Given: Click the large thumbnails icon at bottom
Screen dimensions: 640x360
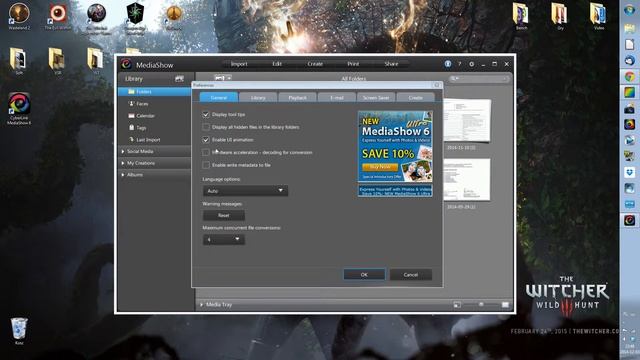Looking at the screenshot, I should (505, 304).
